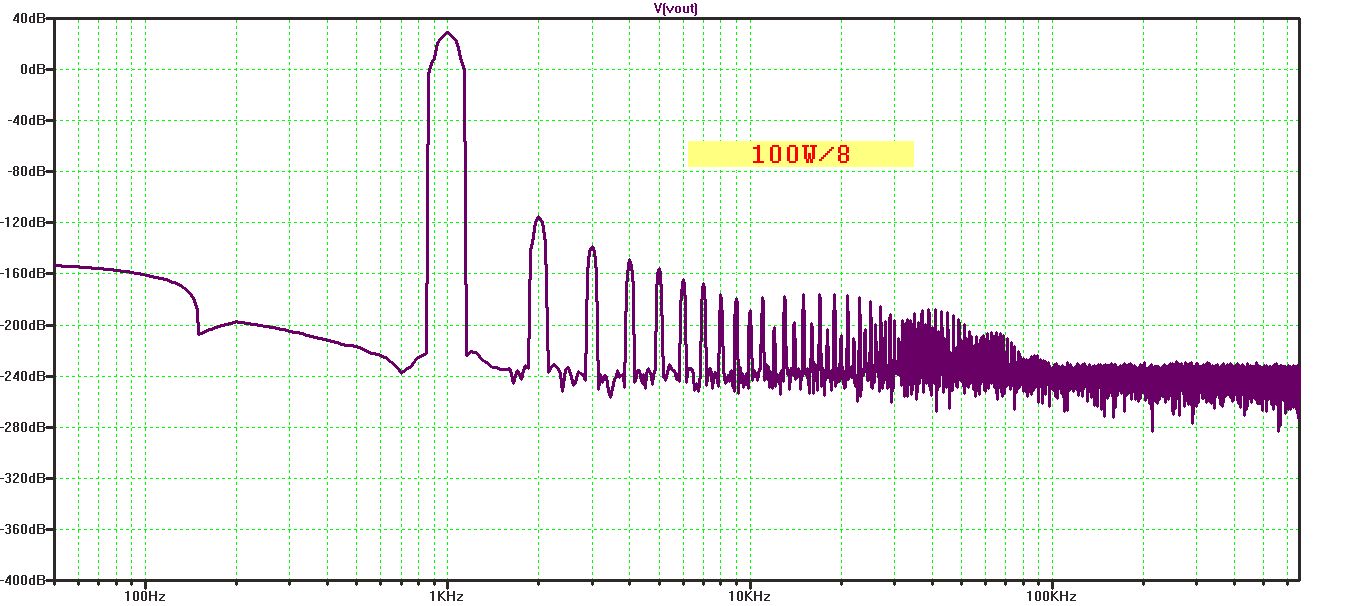Click the -80dB axis label

click(x=28, y=171)
